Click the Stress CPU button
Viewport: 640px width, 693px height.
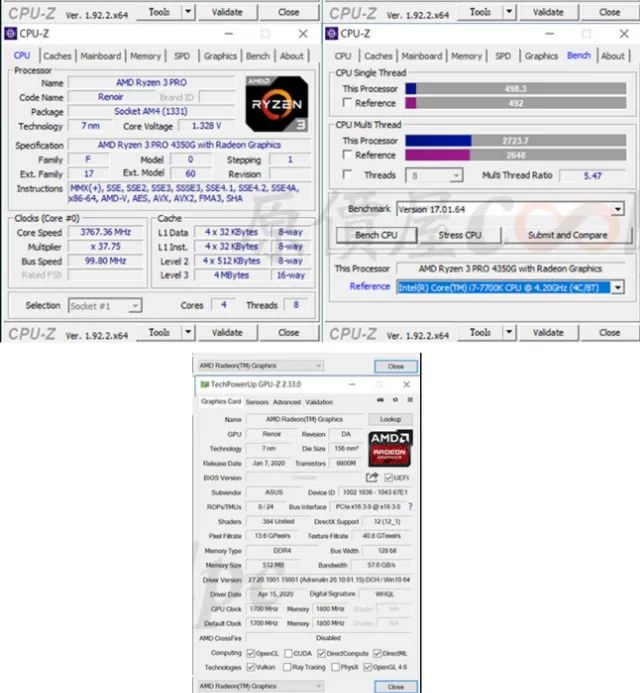click(460, 235)
